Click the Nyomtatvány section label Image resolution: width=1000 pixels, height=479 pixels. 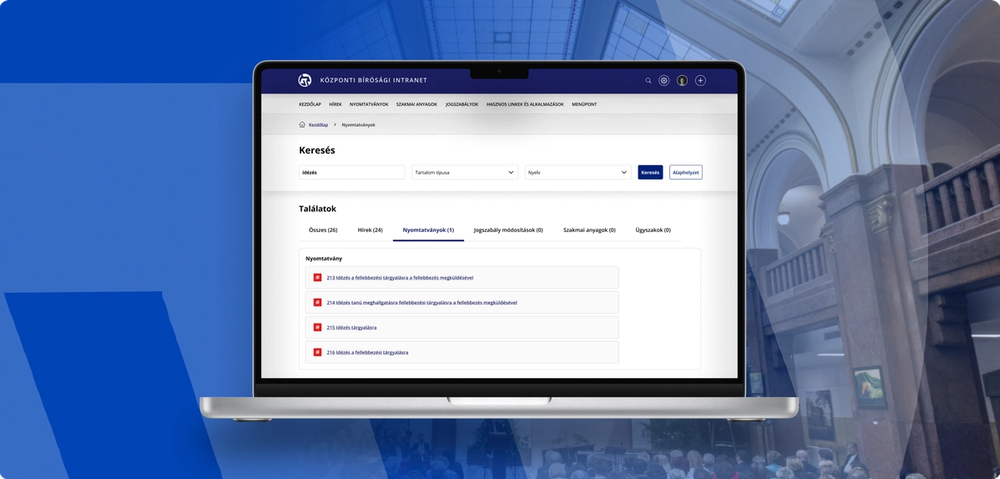pyautogui.click(x=324, y=258)
